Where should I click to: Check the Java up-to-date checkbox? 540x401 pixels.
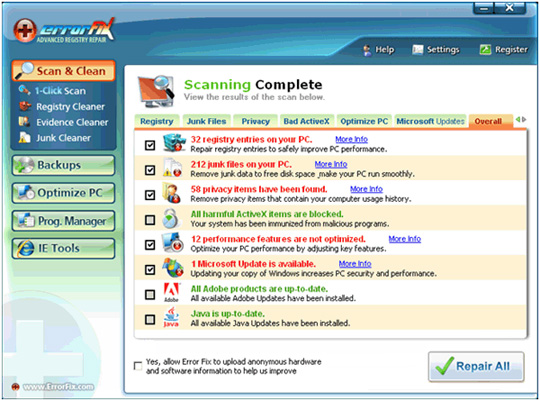150,319
